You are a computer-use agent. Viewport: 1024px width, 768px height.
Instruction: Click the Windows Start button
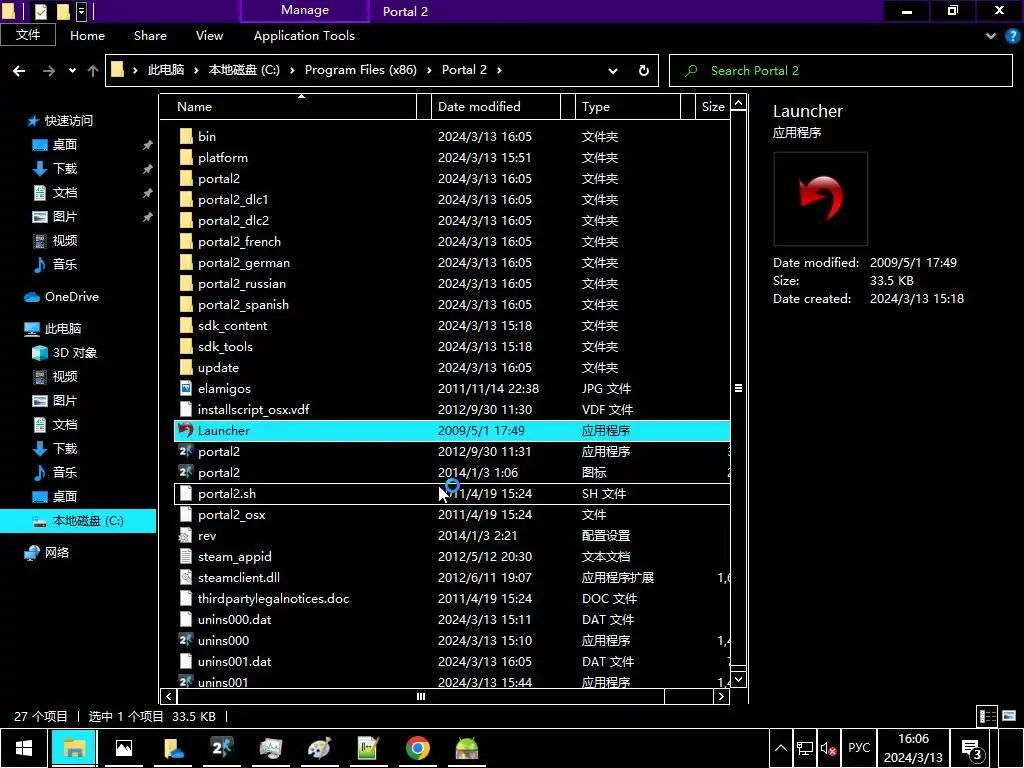24,748
